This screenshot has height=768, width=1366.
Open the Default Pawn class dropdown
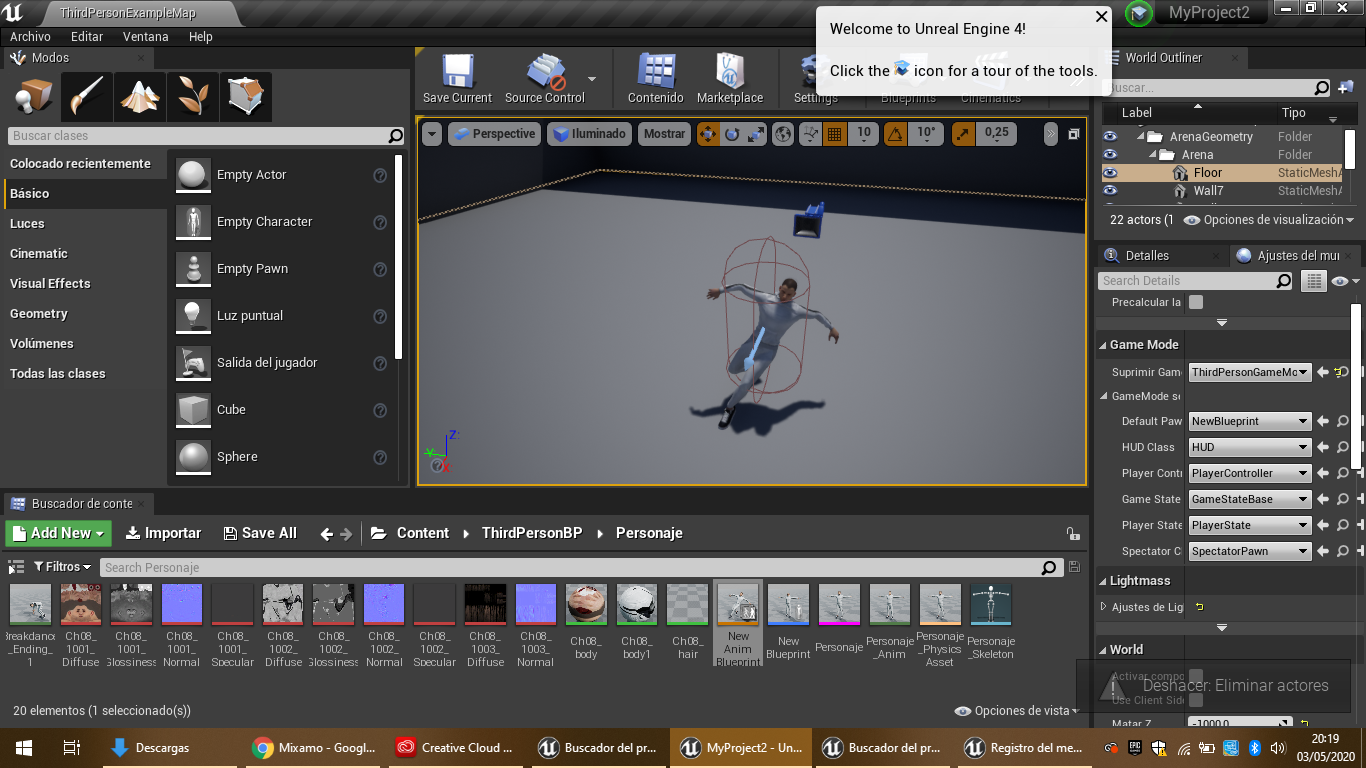(1248, 420)
